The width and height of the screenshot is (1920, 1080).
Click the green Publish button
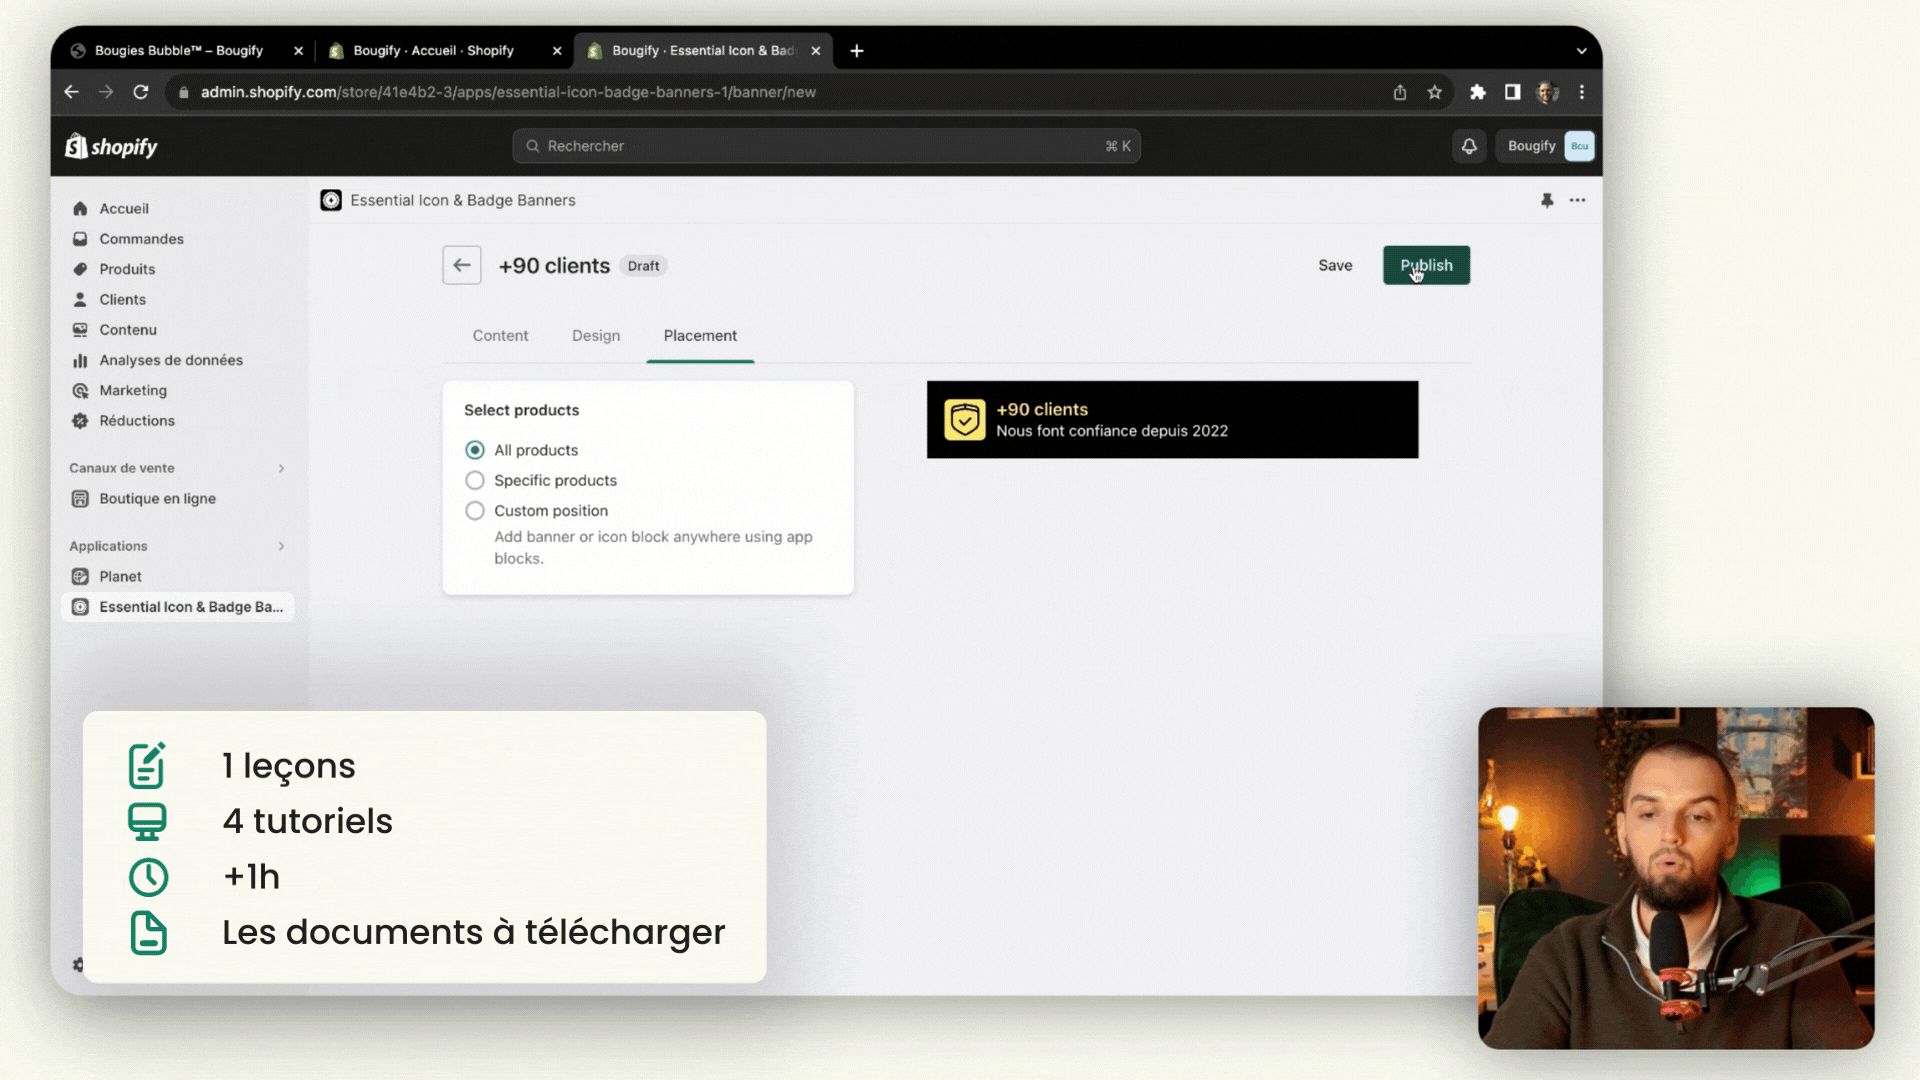click(1426, 265)
